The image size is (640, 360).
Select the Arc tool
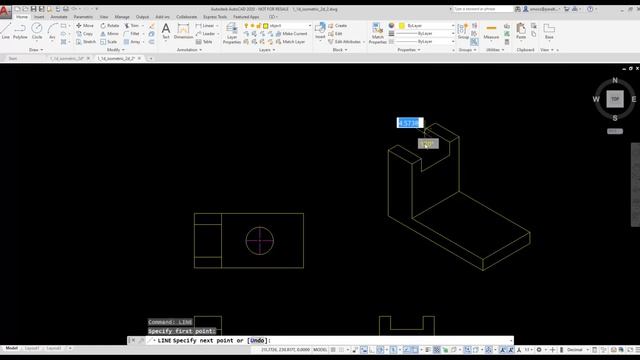click(52, 31)
